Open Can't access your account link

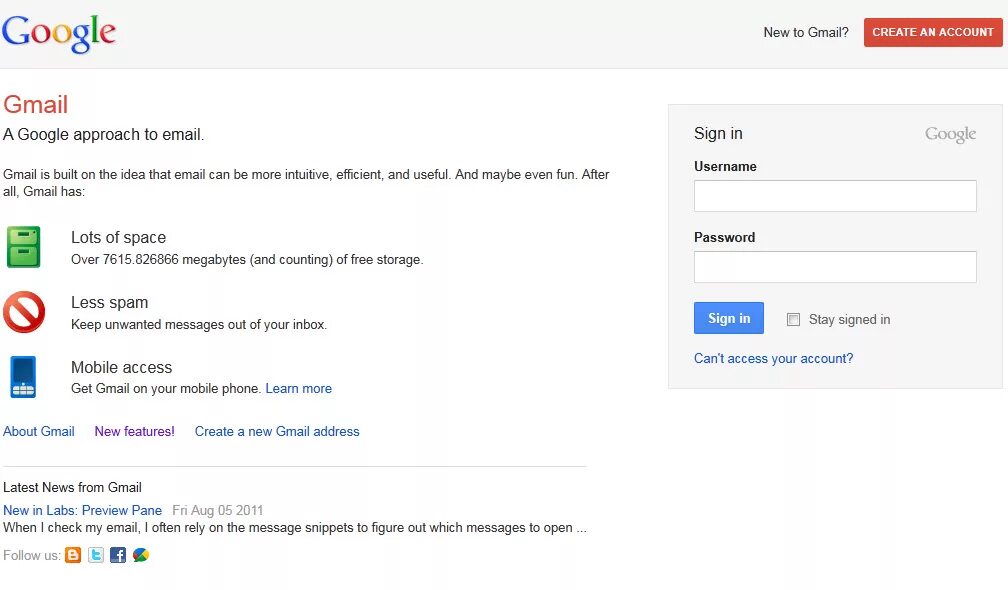pyautogui.click(x=773, y=358)
